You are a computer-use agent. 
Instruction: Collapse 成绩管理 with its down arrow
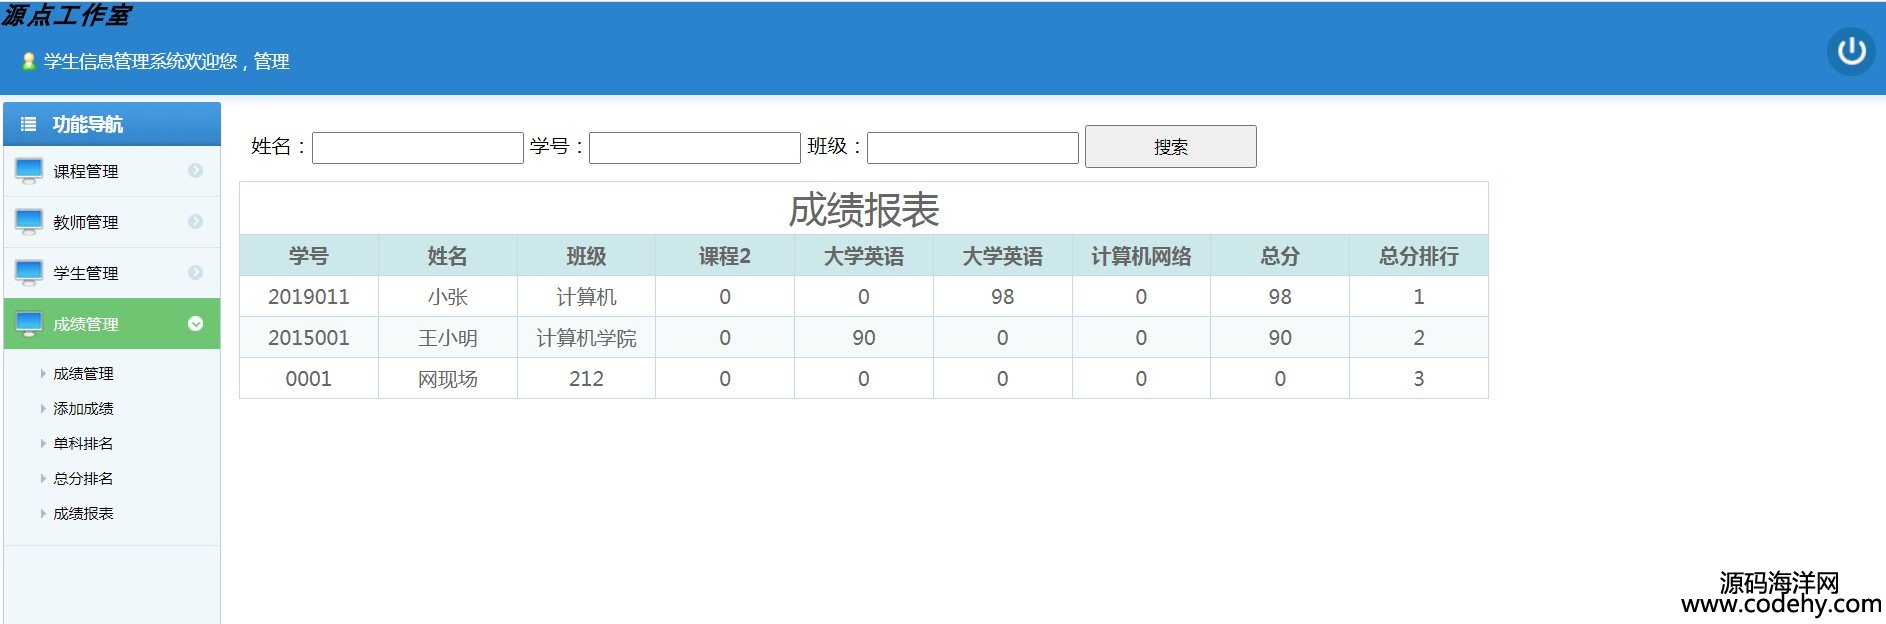coord(195,324)
